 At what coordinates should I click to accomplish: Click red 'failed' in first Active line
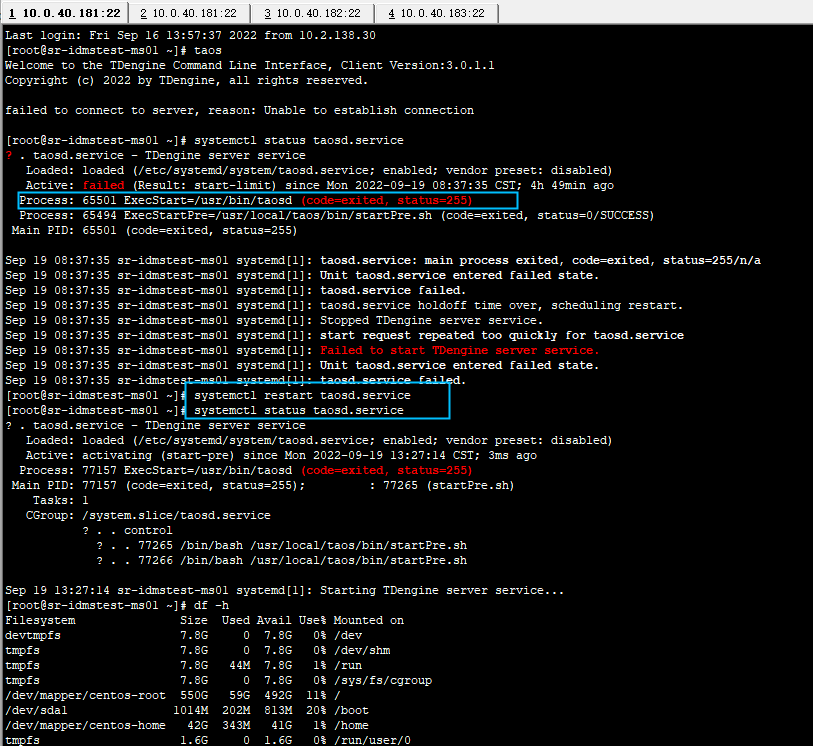click(104, 185)
